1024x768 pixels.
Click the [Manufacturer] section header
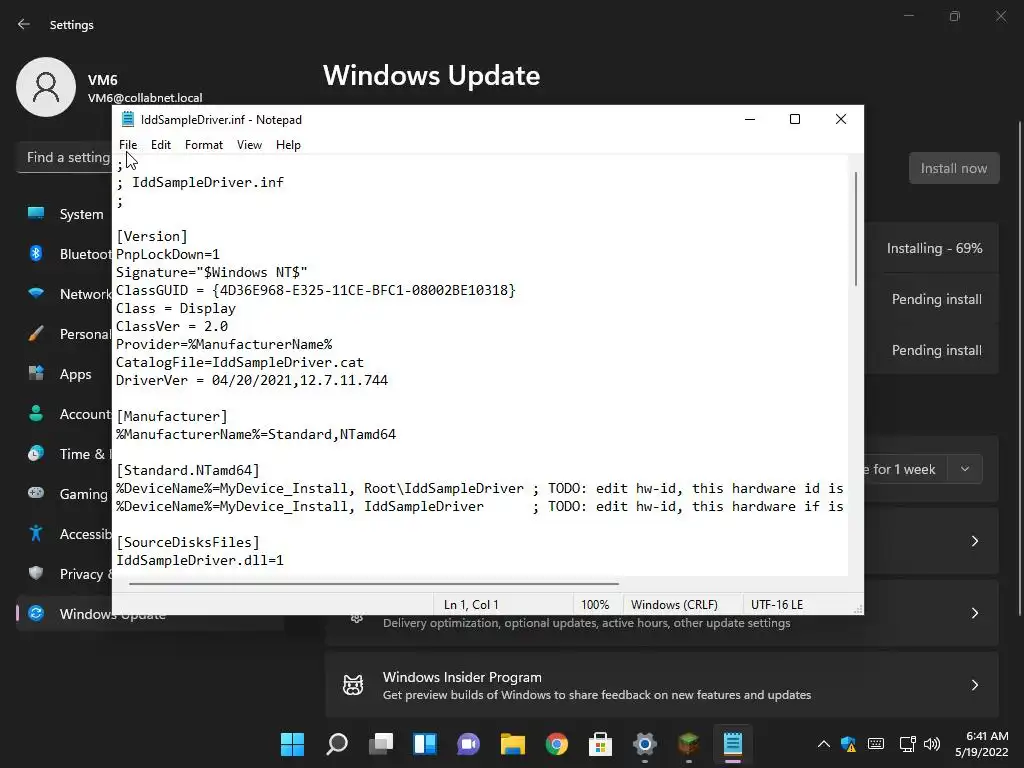point(172,416)
